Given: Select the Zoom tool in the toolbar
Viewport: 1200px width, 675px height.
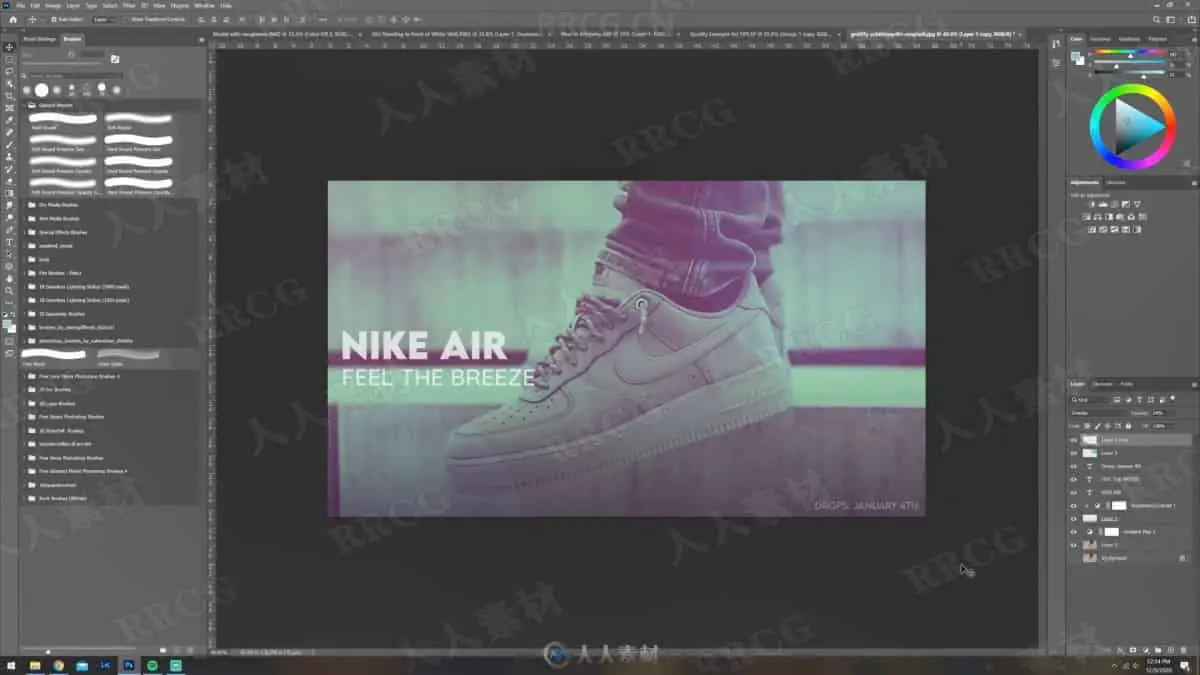Looking at the screenshot, I should pos(10,290).
